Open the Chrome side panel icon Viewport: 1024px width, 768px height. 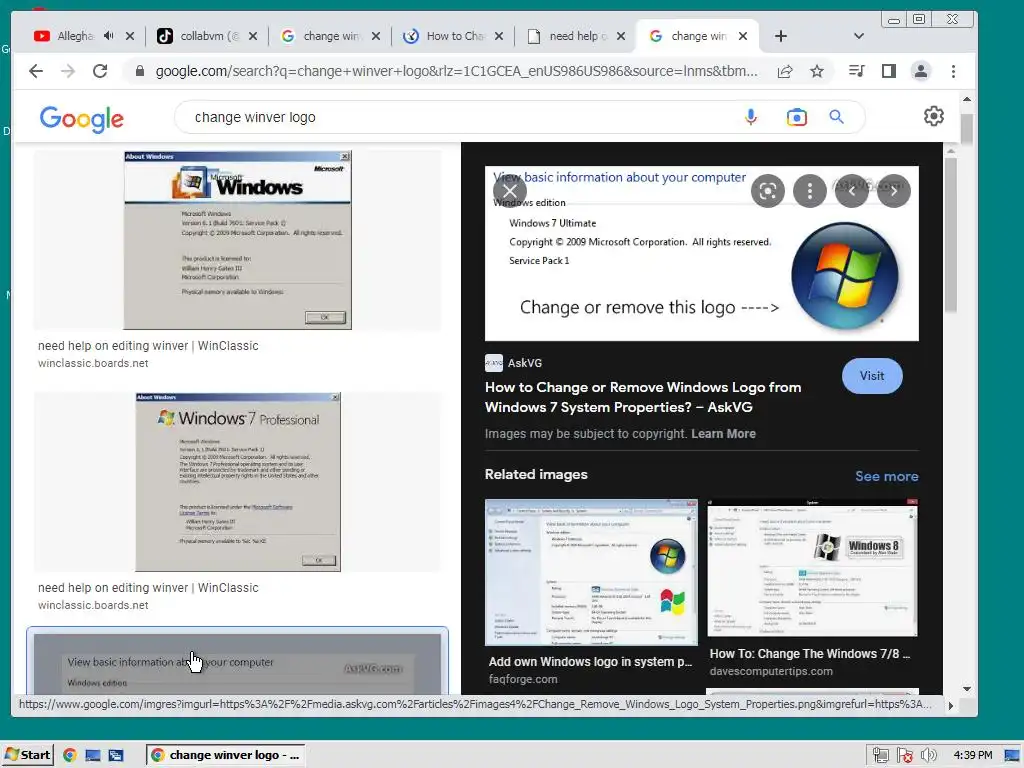point(888,71)
